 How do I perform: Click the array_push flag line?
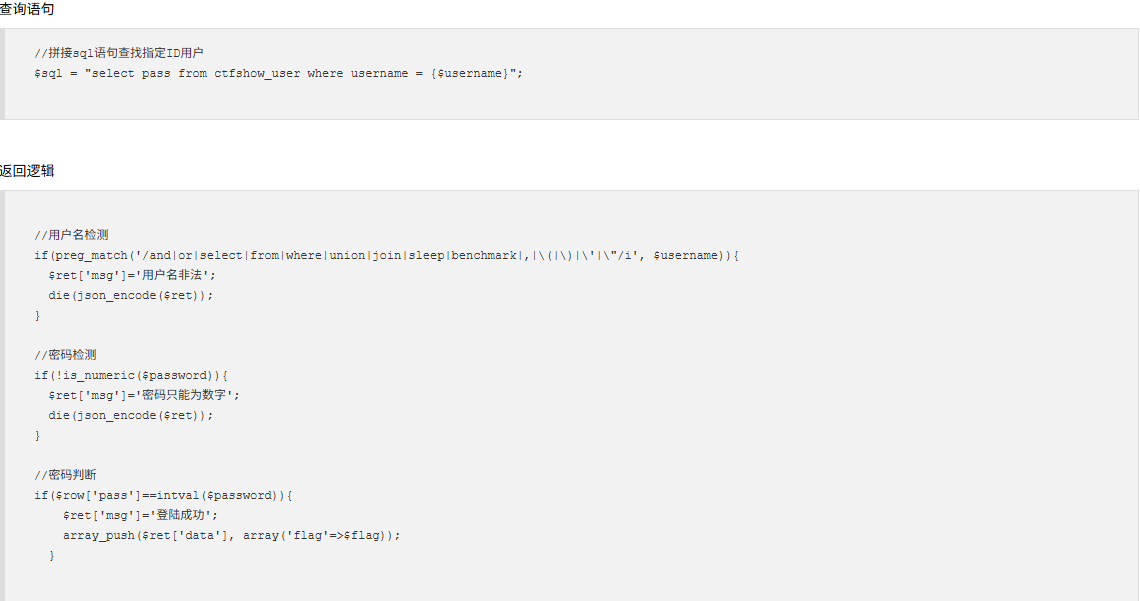(x=231, y=536)
